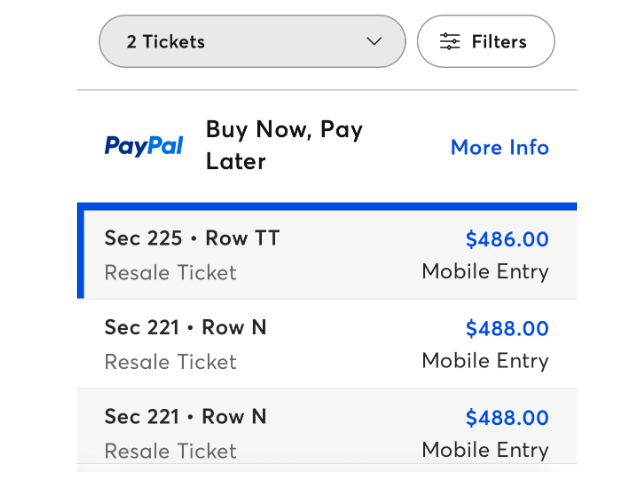Screen dimensions: 618x498
Task: Click the Buy Now, Pay Later text
Action: (x=284, y=145)
